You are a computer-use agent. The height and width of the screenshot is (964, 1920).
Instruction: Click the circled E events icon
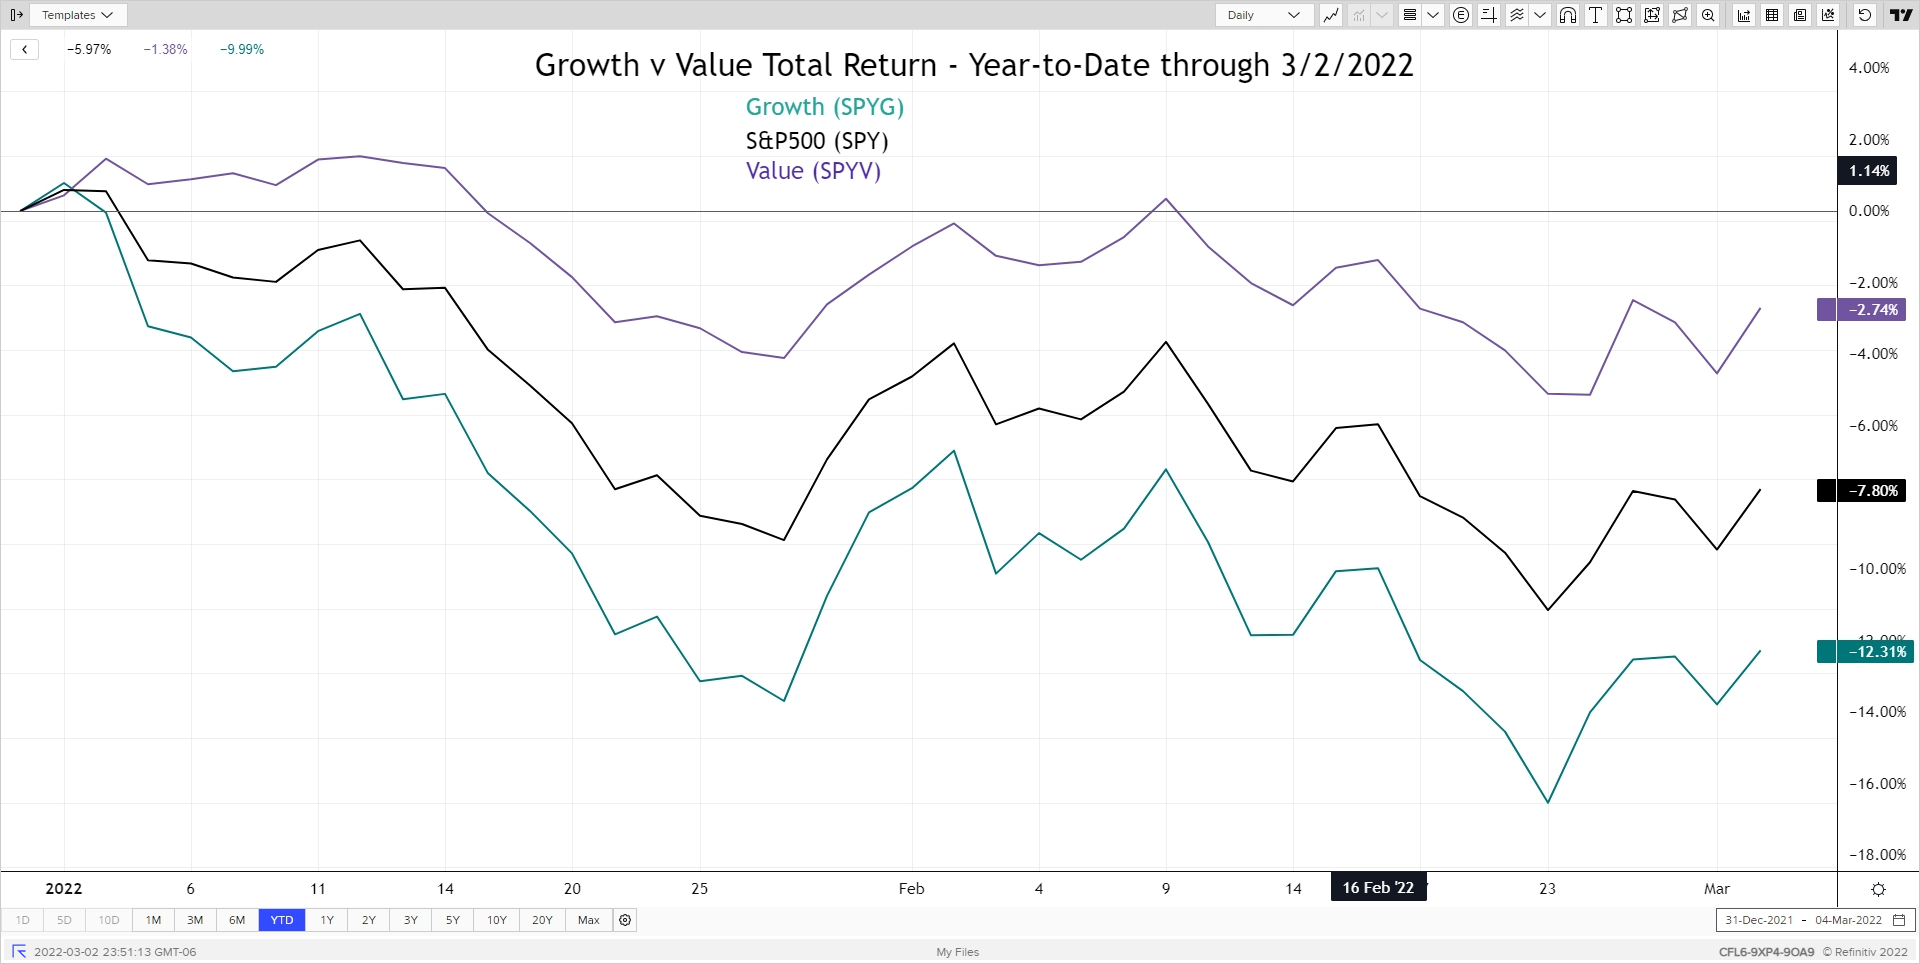point(1461,15)
